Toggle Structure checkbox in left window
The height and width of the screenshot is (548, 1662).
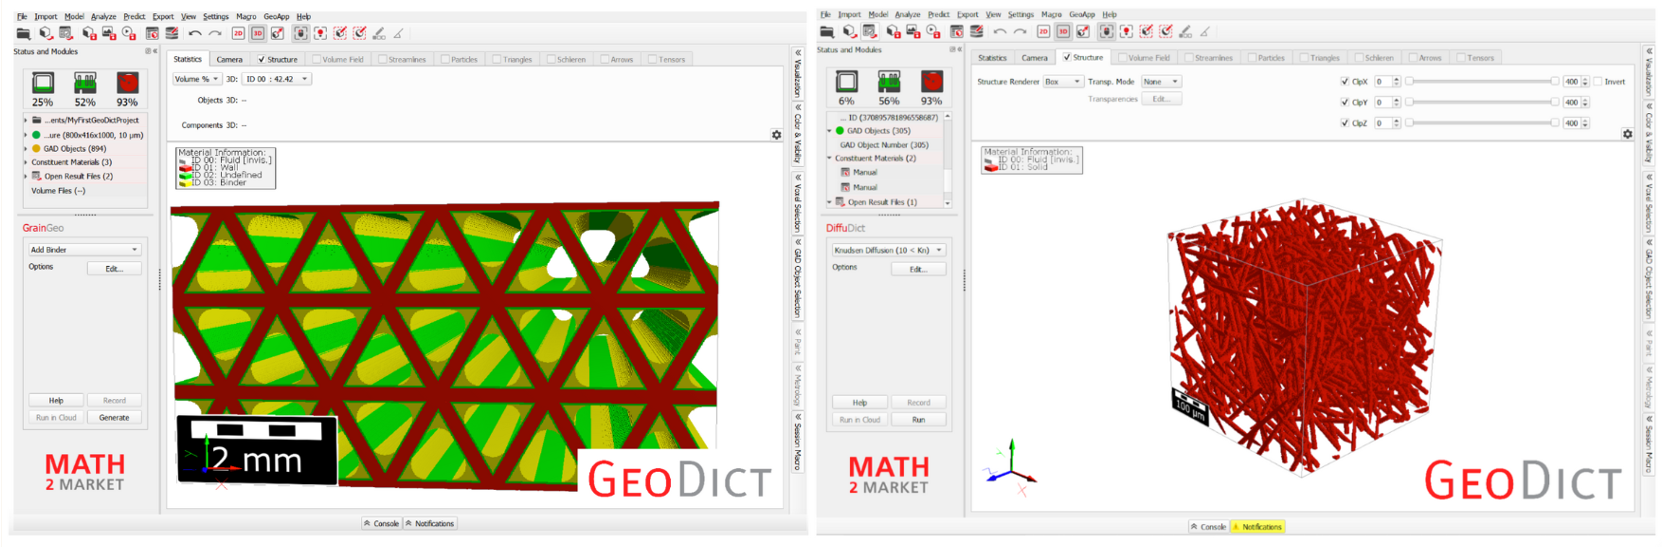point(262,59)
